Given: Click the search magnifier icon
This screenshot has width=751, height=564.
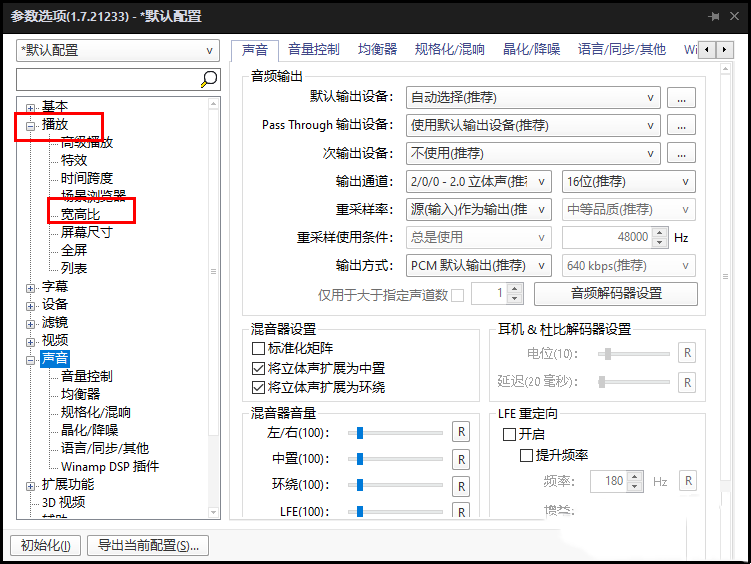Looking at the screenshot, I should (209, 79).
